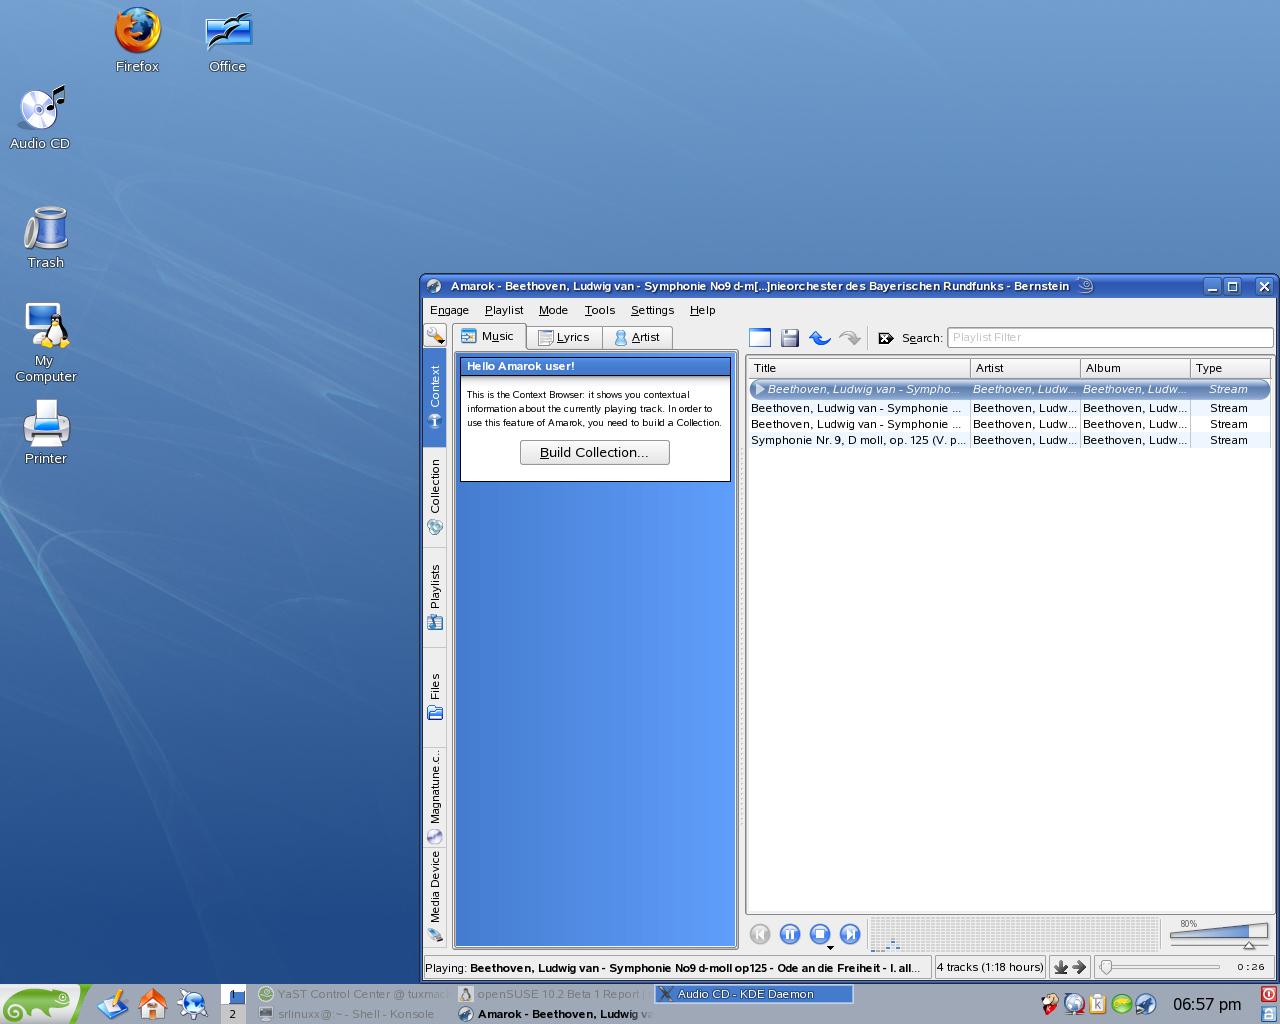Launch the Konqueror browser taskbar icon
Image resolution: width=1280 pixels, height=1024 pixels.
tap(192, 1004)
